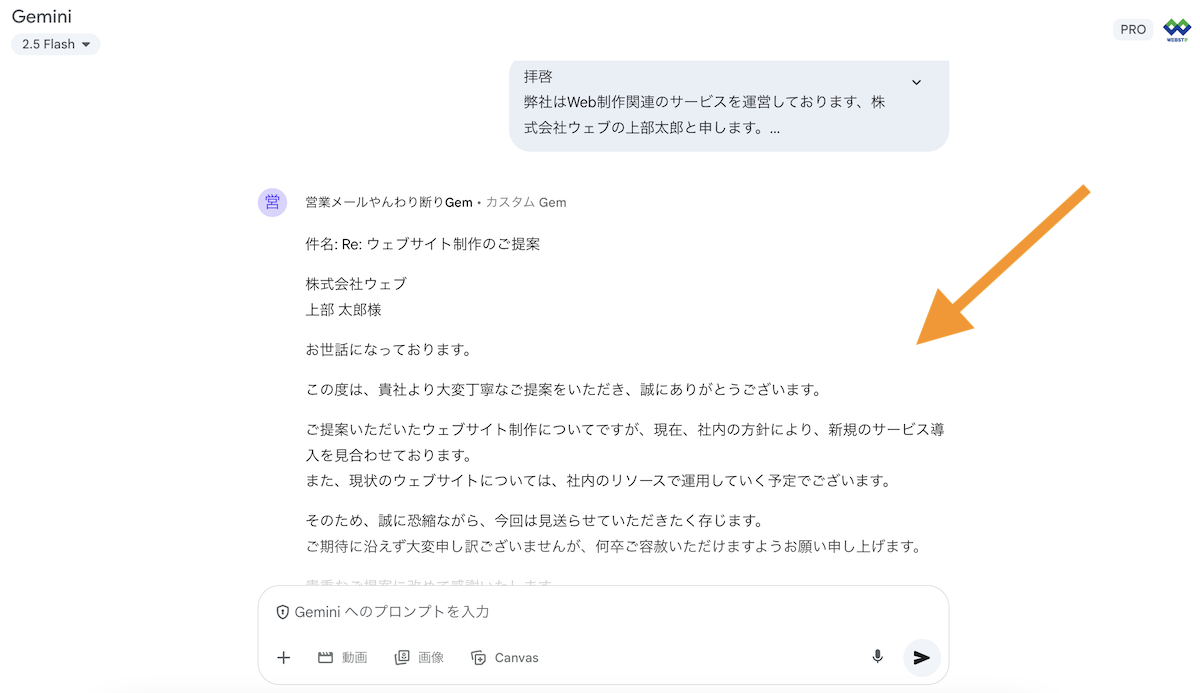
Task: Click the plus icon to add files
Action: tap(284, 657)
